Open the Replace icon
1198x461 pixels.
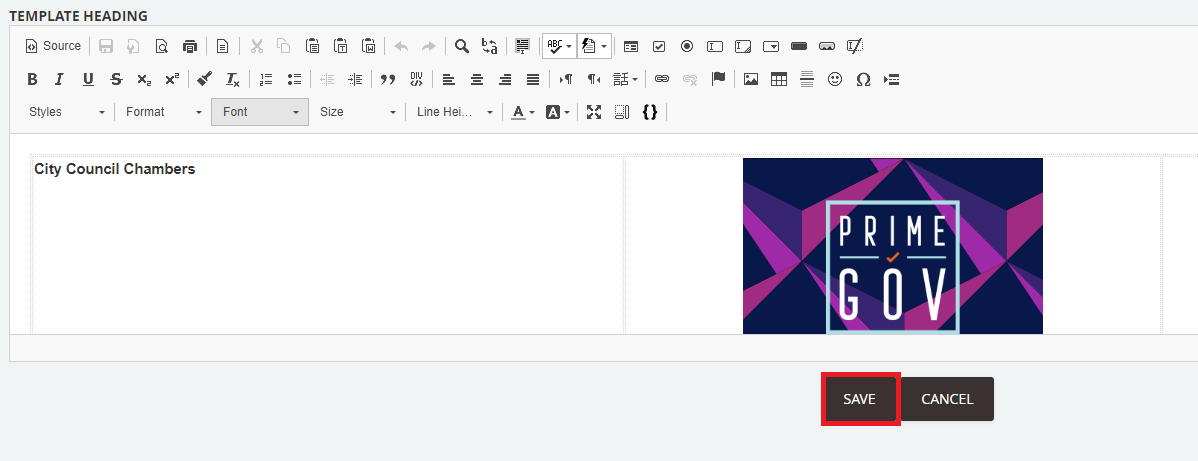tap(490, 46)
